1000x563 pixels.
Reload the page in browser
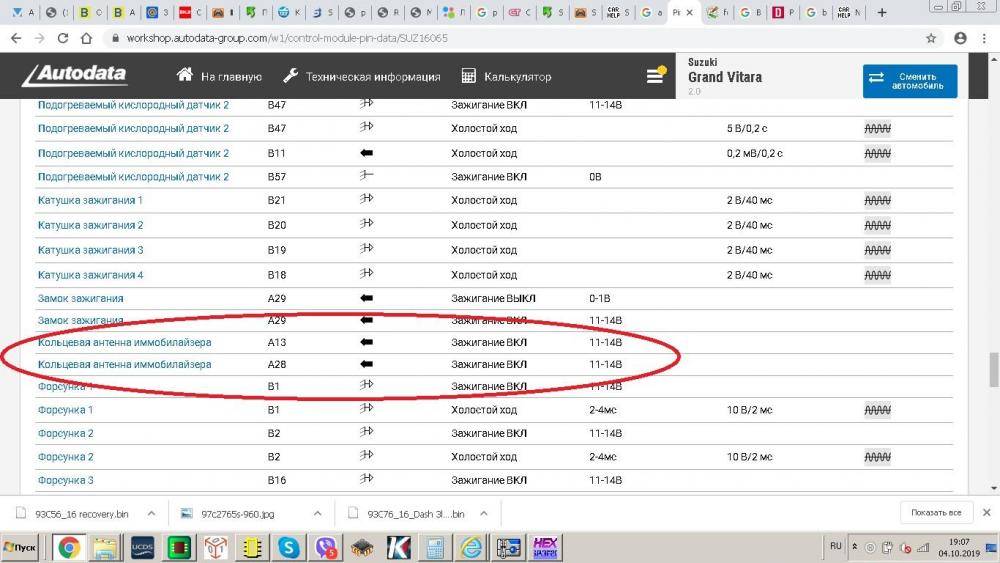[63, 38]
